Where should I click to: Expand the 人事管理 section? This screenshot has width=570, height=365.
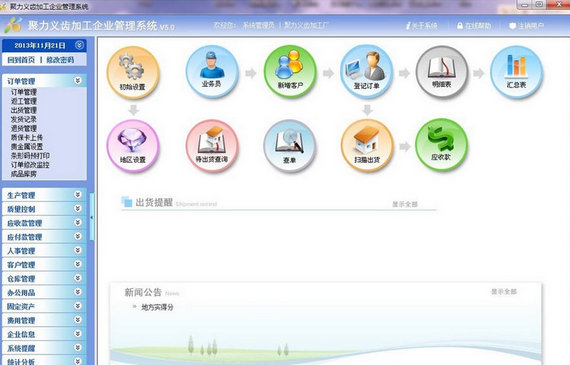coord(44,251)
